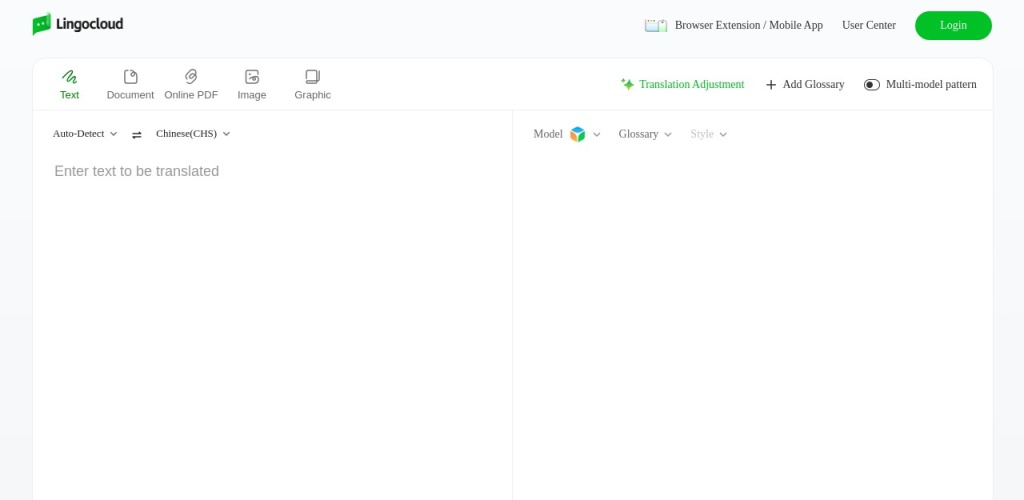1024x500 pixels.
Task: Click the plus icon for Add Glossary
Action: (771, 85)
